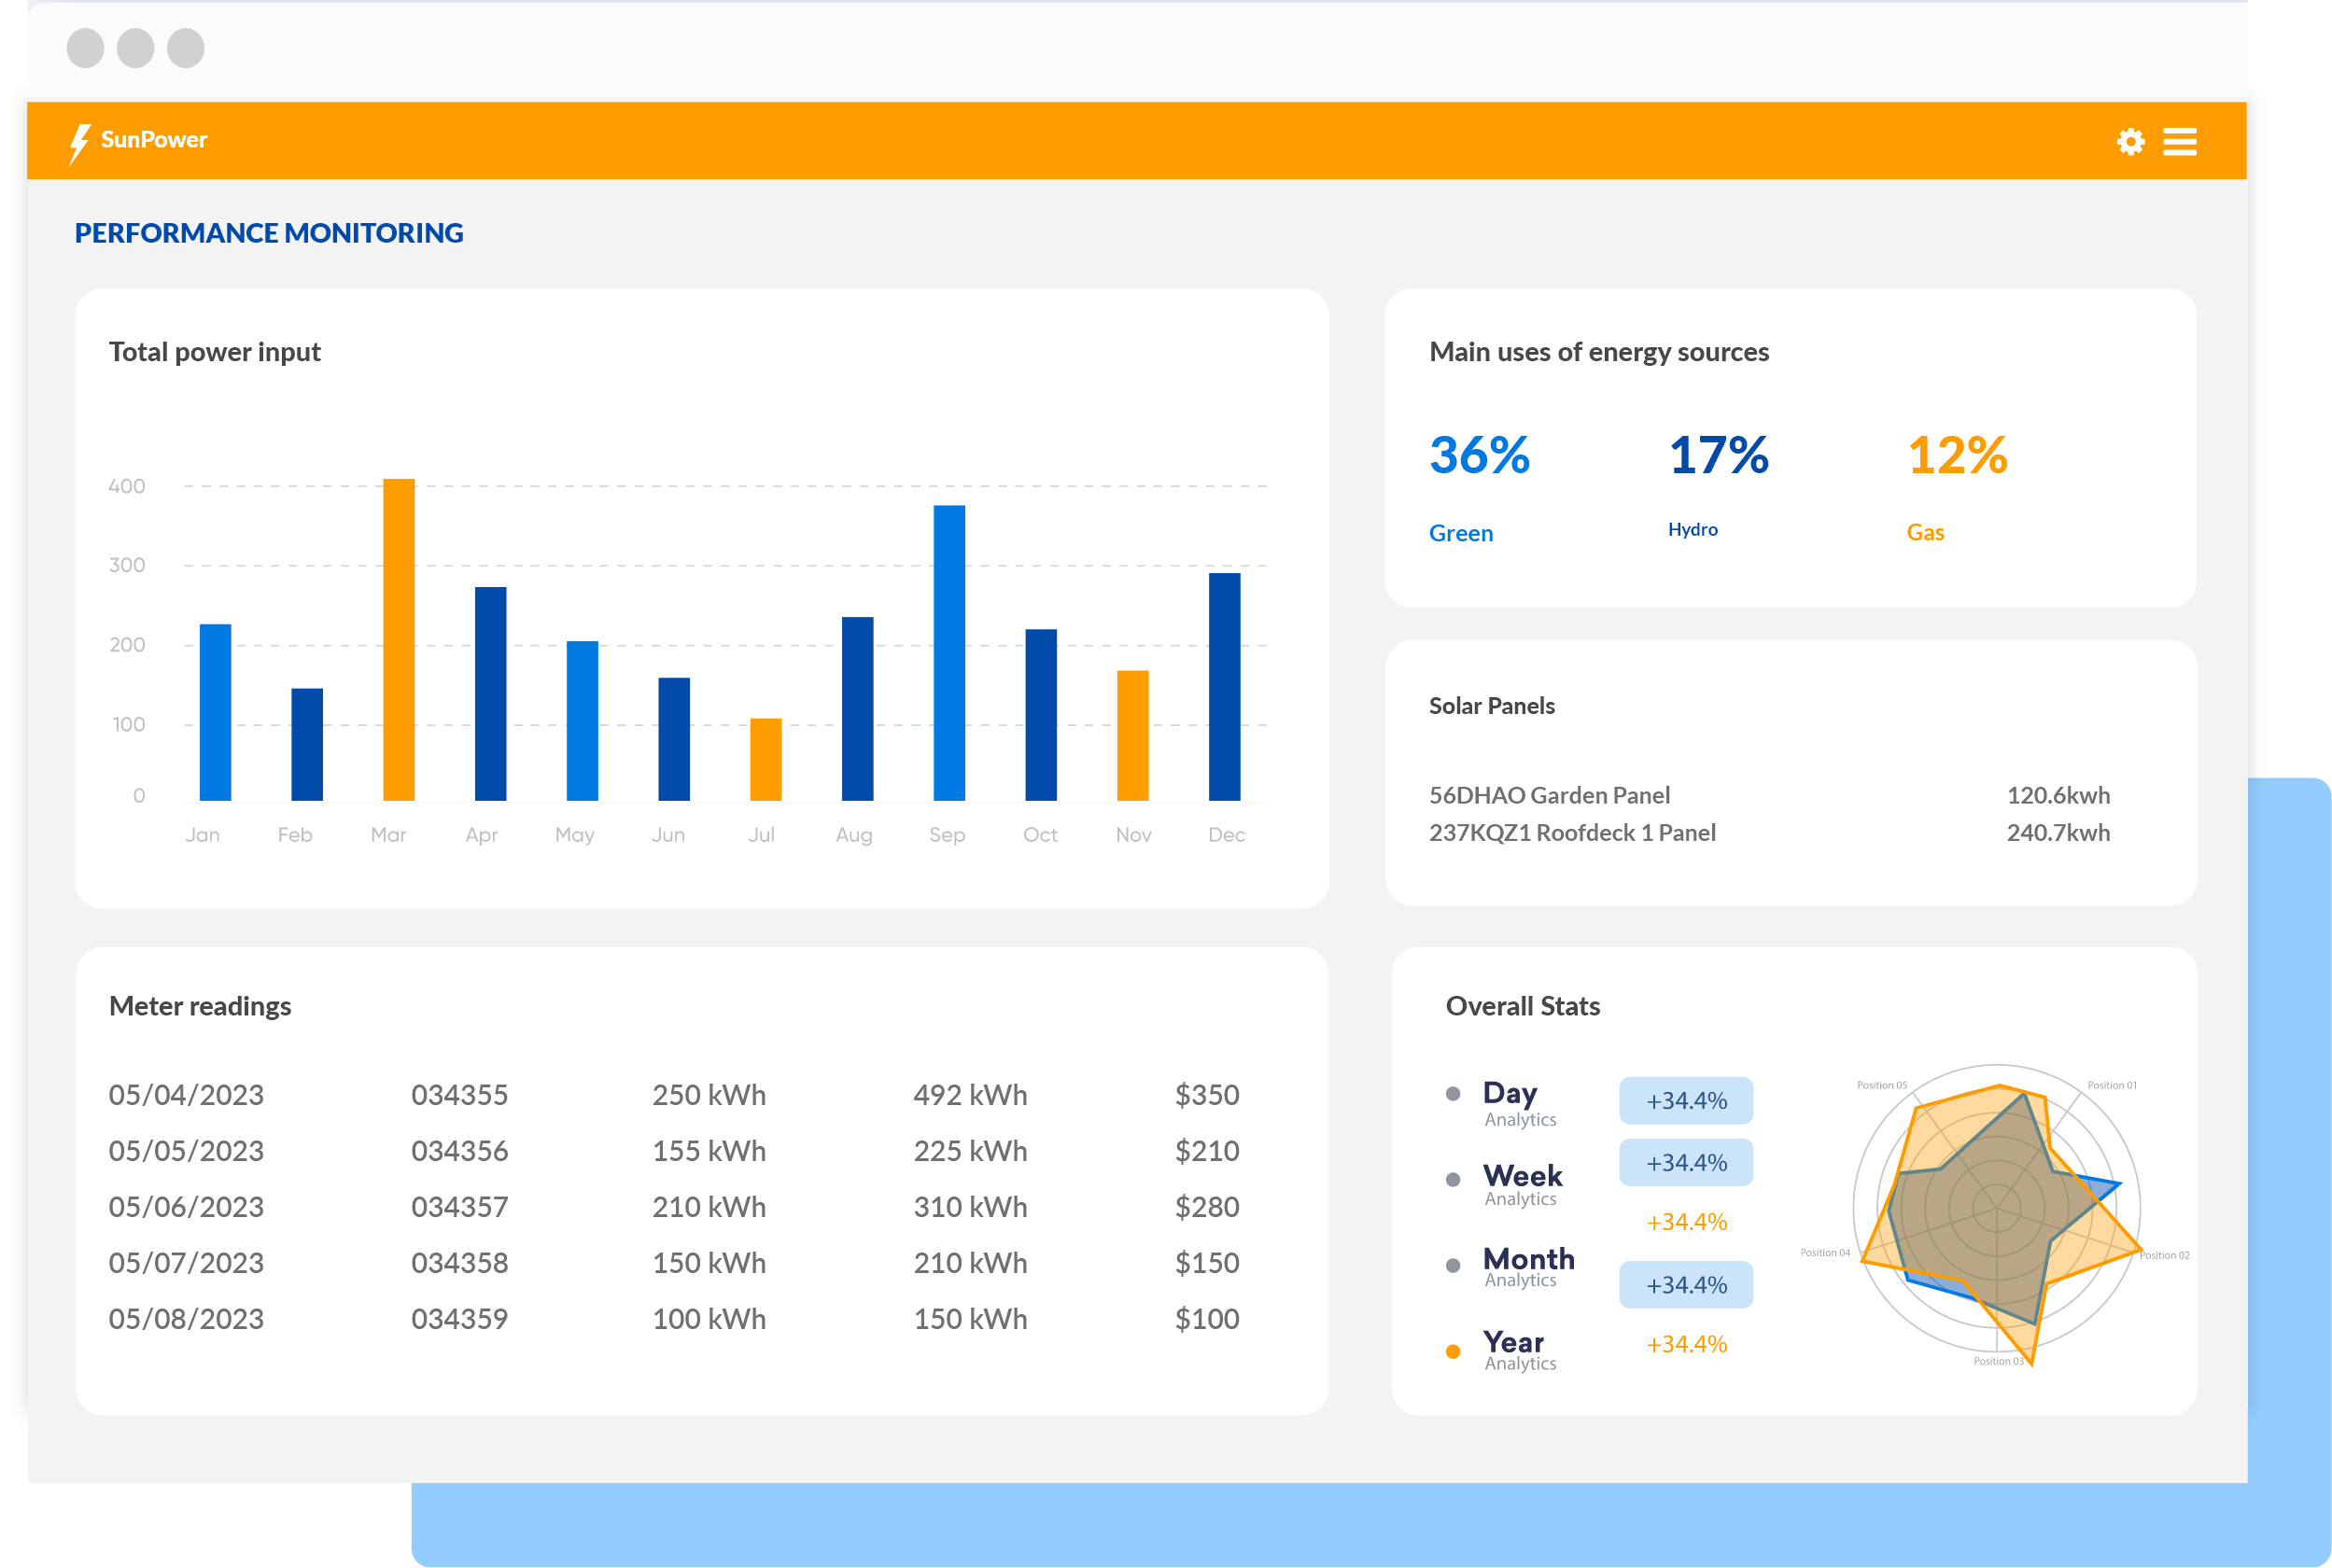Select Year Analytics from the stats menu
2332x1568 pixels.
[x=1513, y=1350]
